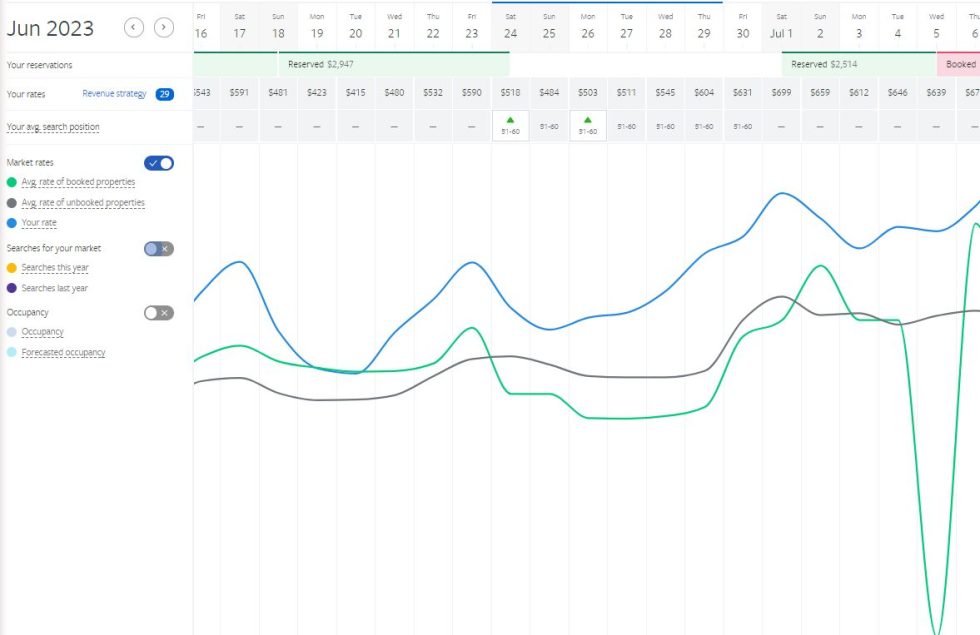
Task: Click the gray dot beside Avg rate of unbooked properties
Action: (x=11, y=202)
